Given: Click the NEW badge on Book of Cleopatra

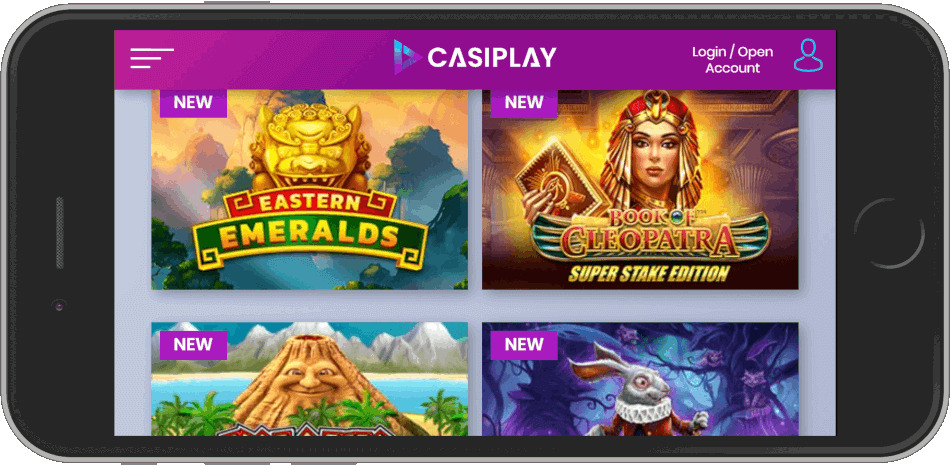Looking at the screenshot, I should coord(524,103).
